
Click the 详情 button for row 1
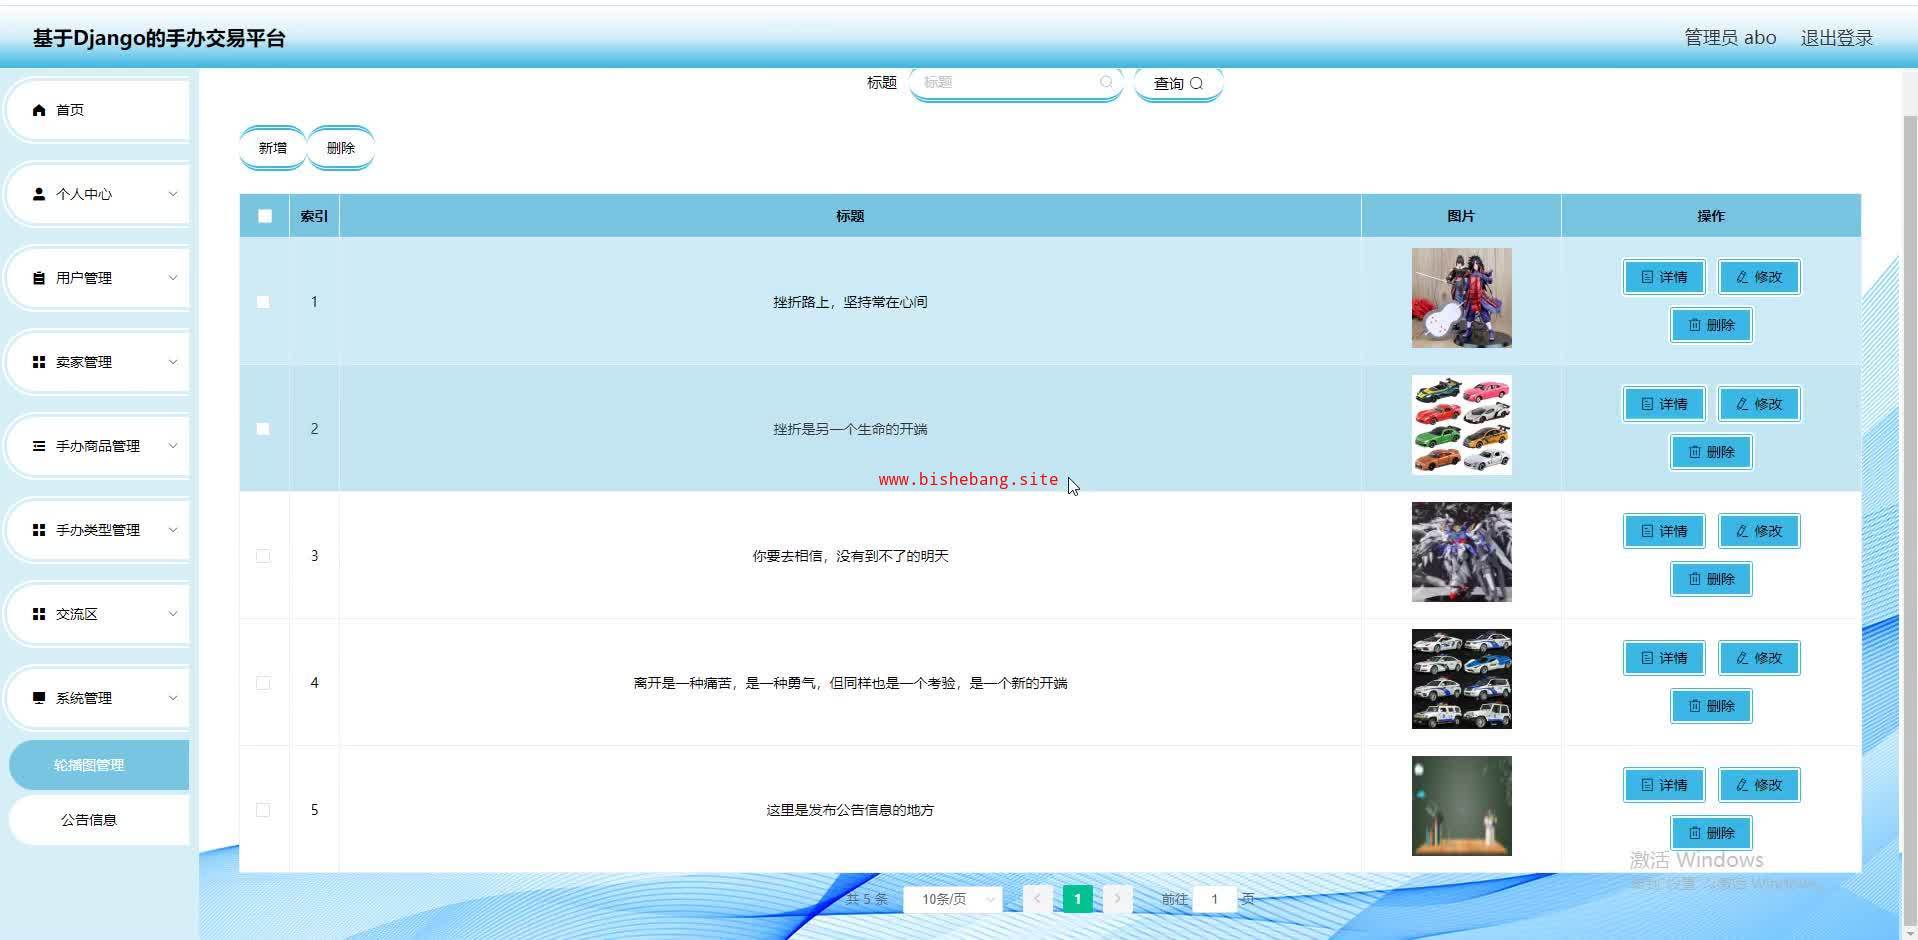[x=1664, y=277]
